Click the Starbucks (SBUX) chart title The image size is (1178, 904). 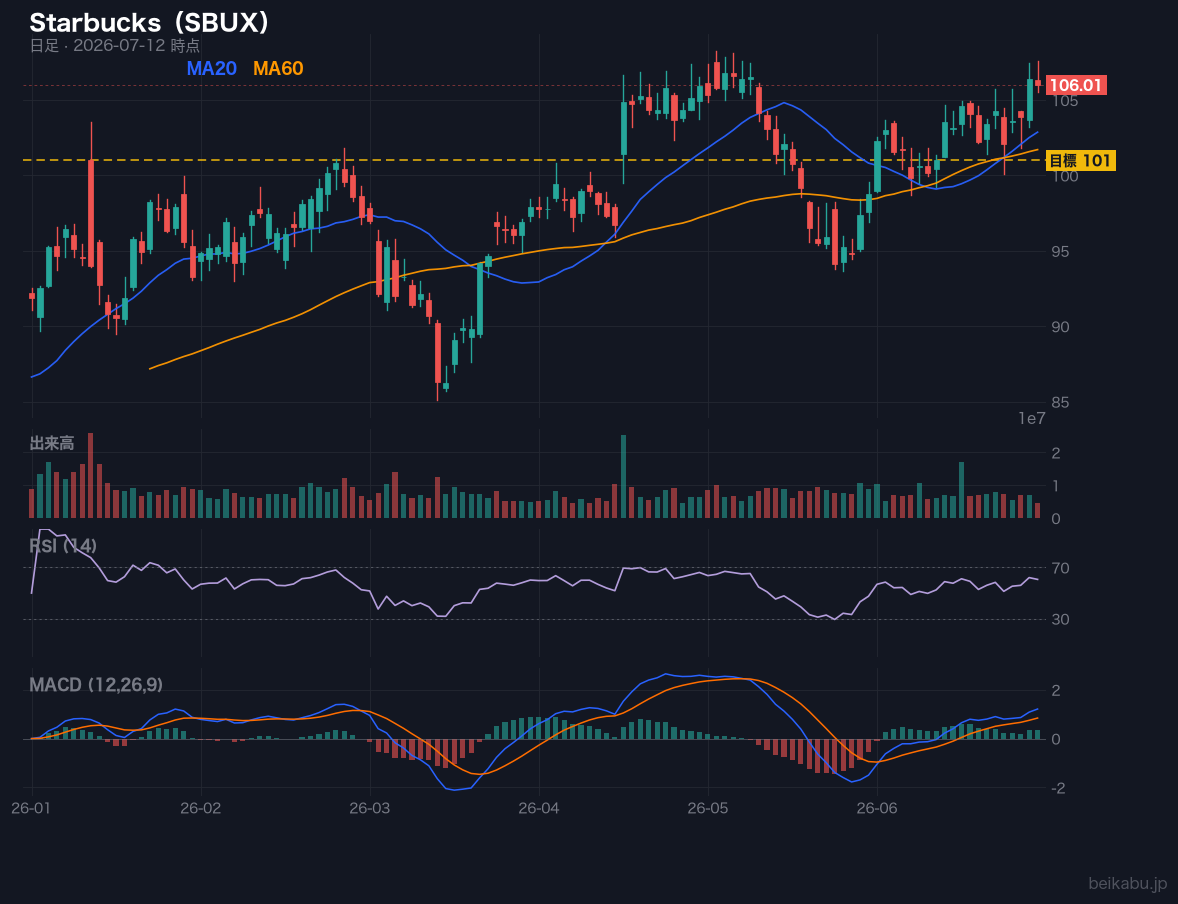coord(149,23)
